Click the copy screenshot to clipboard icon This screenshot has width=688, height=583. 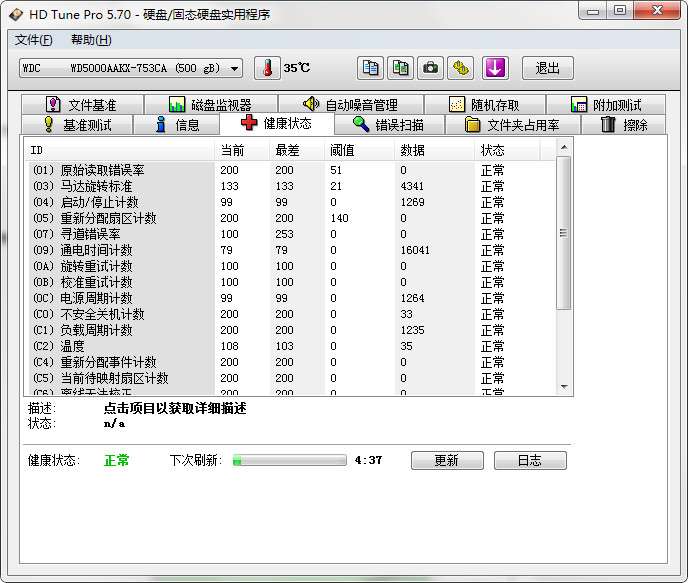[401, 68]
